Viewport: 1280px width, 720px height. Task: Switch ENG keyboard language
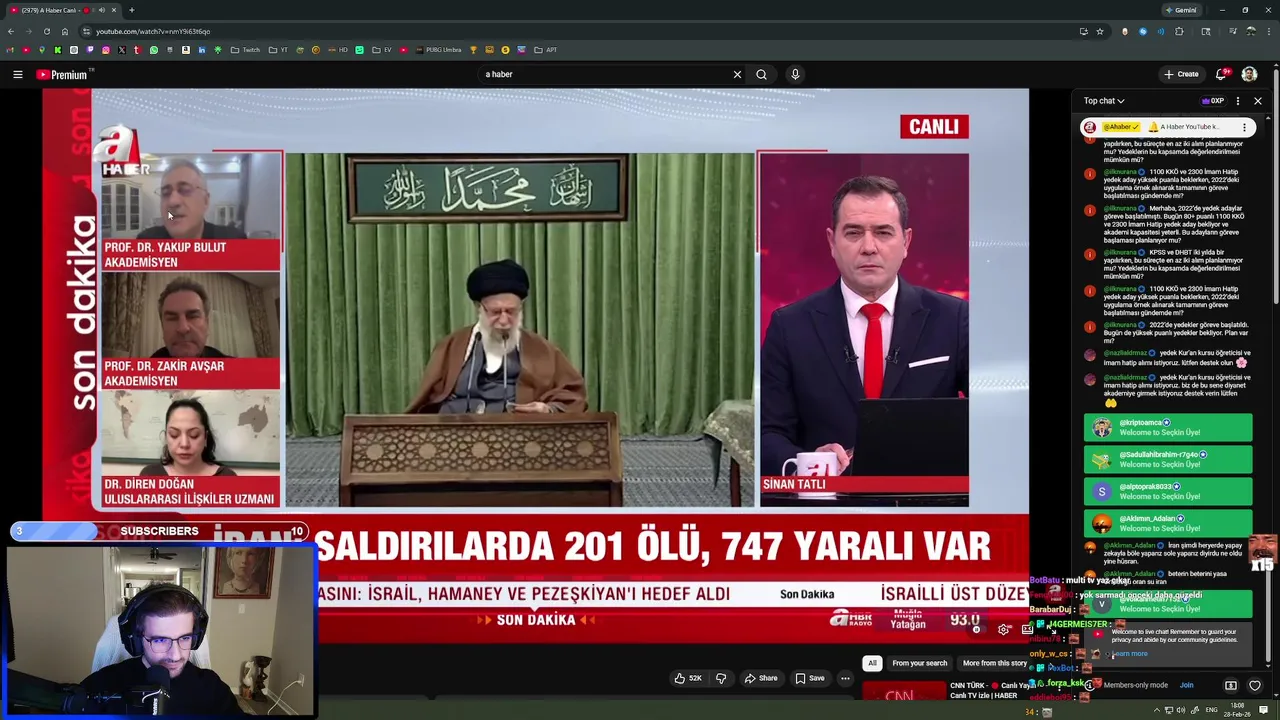click(x=1212, y=710)
